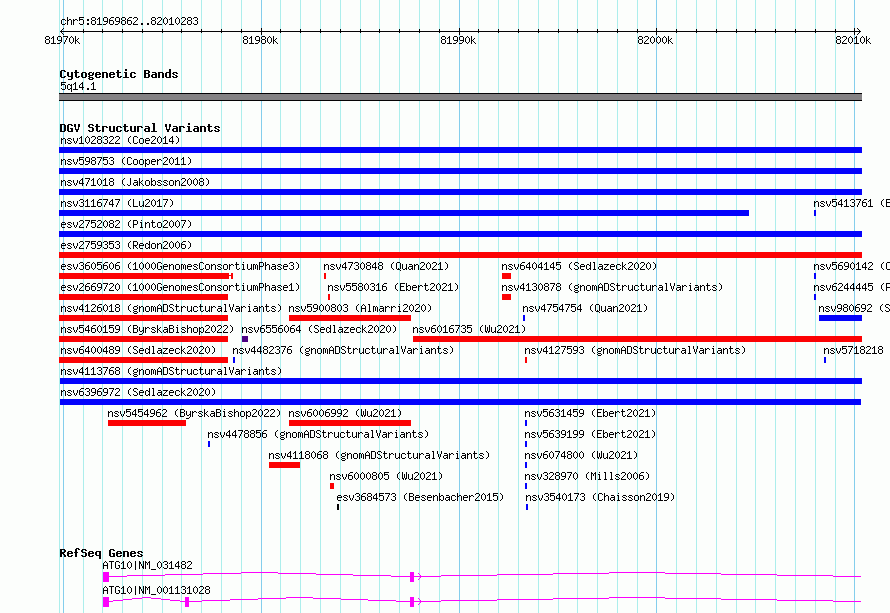Viewport: 890px width, 613px height.
Task: Click the red bar under nsv6016735 (Wu2021)
Action: (637, 339)
